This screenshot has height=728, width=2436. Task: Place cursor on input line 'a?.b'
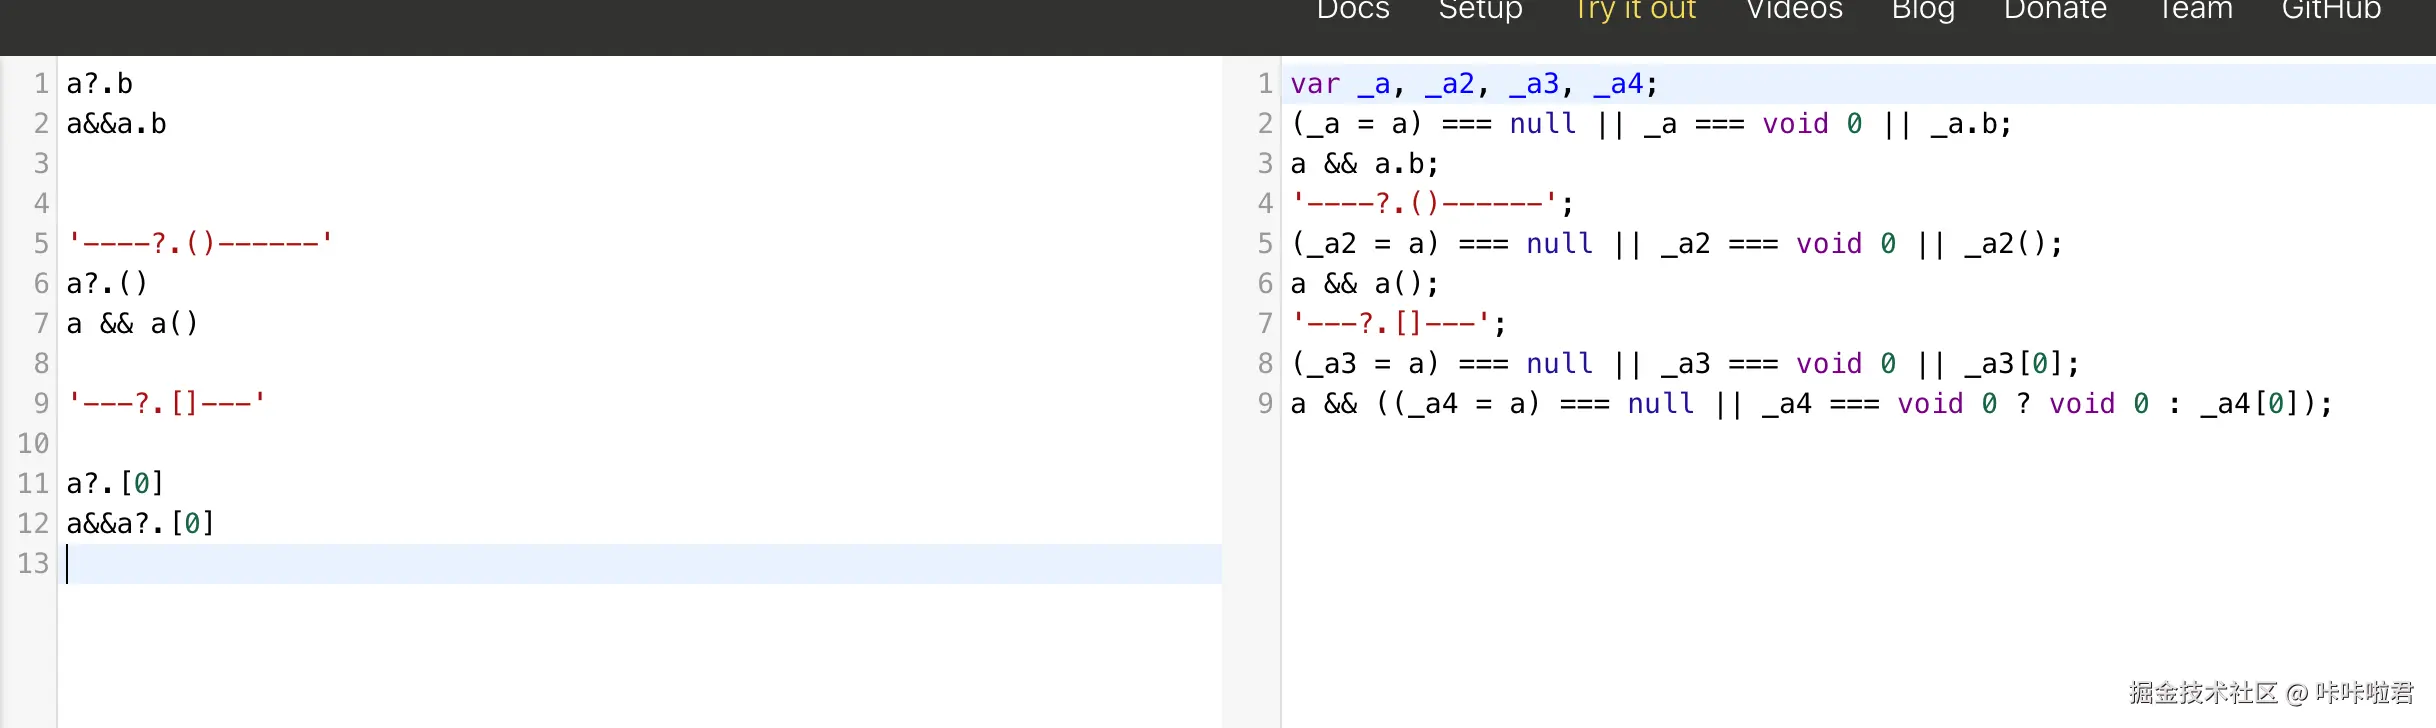pos(100,84)
